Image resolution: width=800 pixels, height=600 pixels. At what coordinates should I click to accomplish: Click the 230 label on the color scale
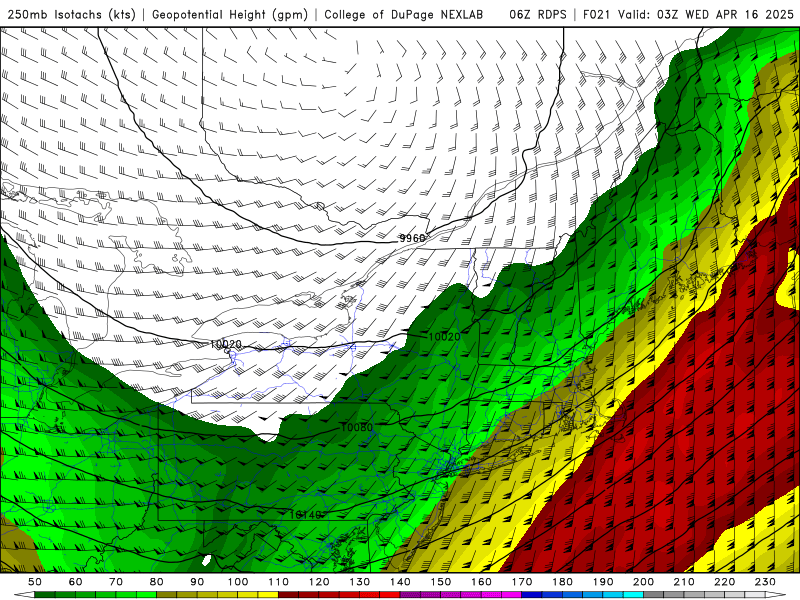765,582
